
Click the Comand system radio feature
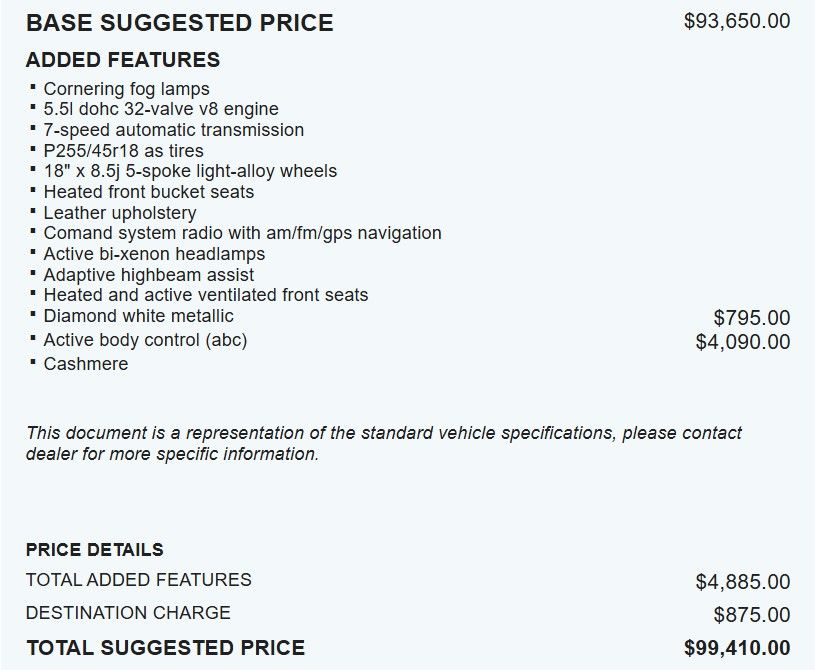(x=242, y=233)
